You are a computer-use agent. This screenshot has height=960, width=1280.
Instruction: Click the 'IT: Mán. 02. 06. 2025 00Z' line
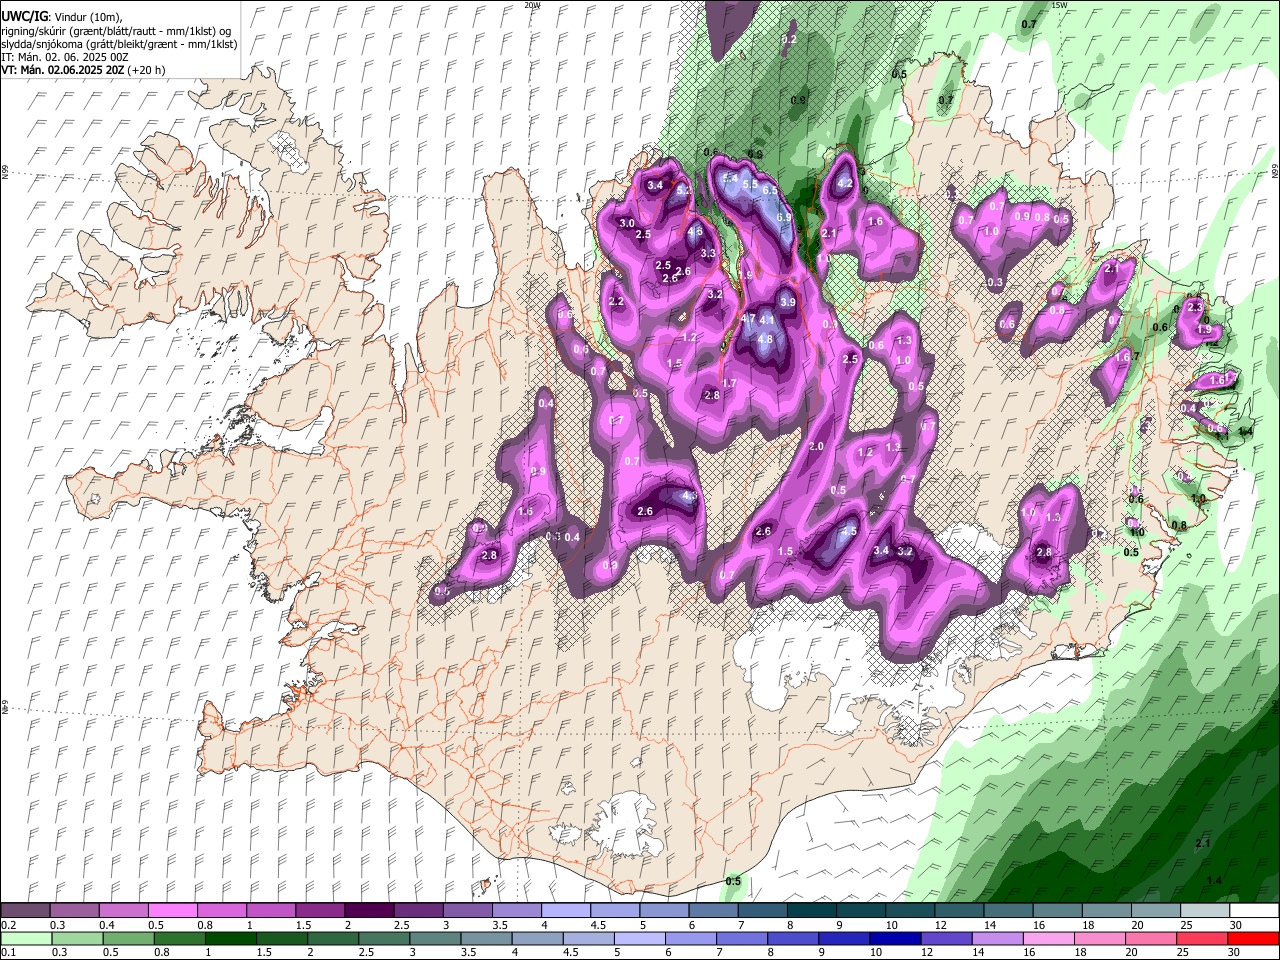65,57
